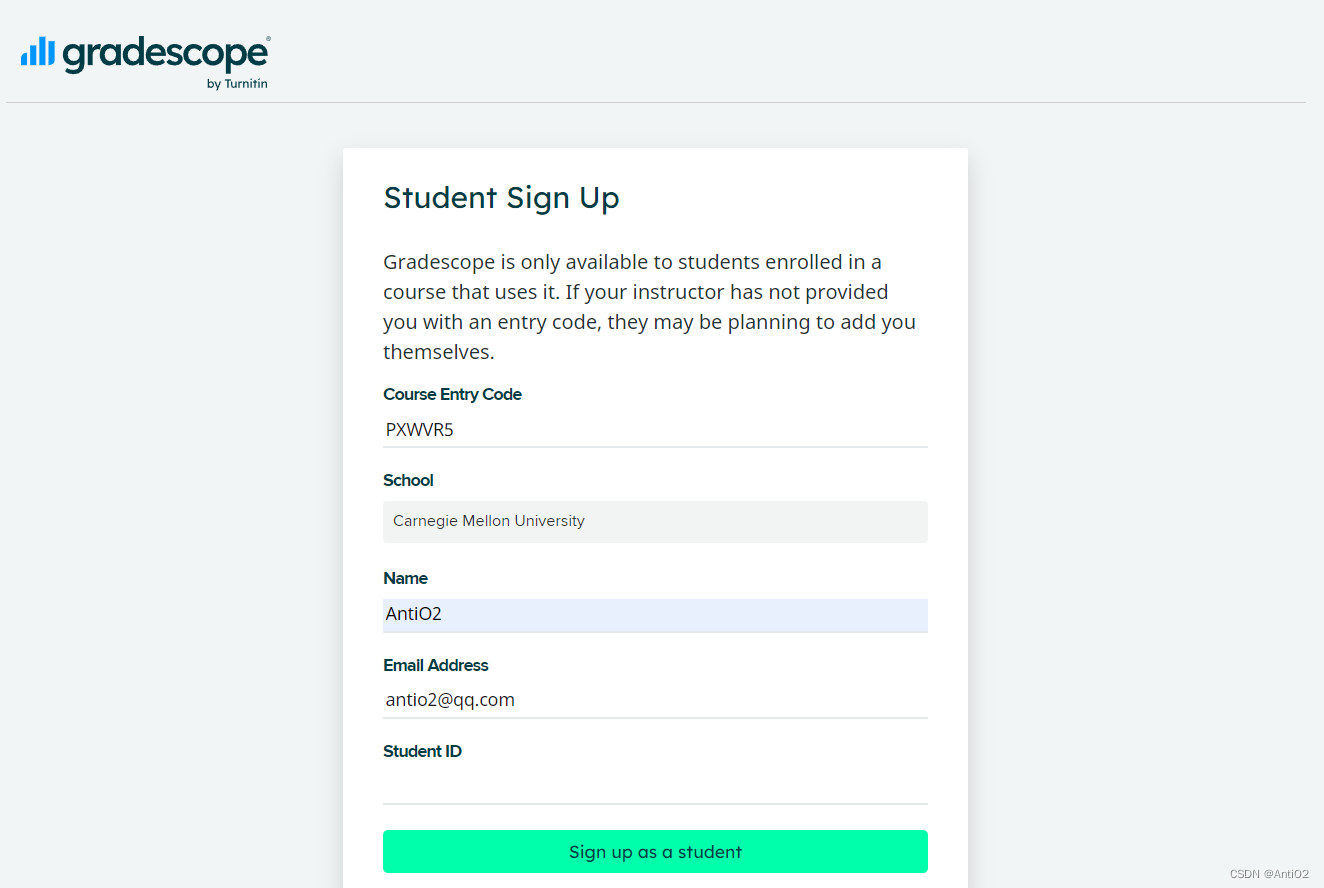
Task: Focus the Email Address field with antio2@qq.com
Action: pyautogui.click(x=655, y=700)
